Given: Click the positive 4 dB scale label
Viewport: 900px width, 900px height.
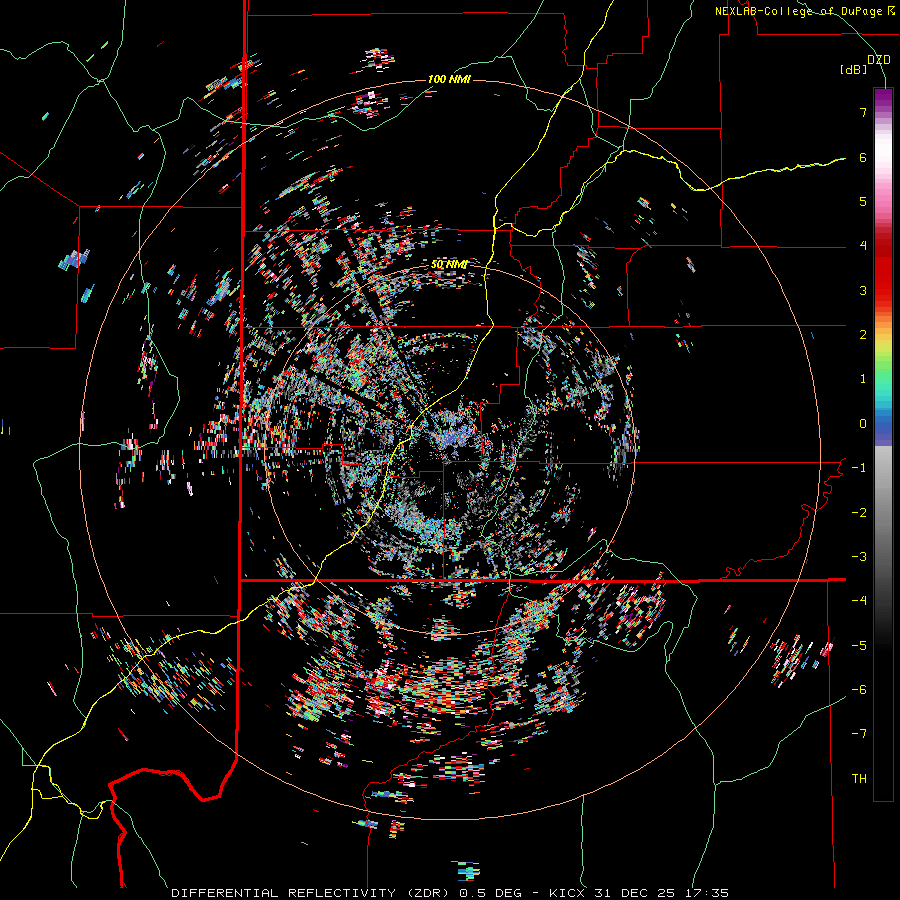Looking at the screenshot, I should coord(863,246).
